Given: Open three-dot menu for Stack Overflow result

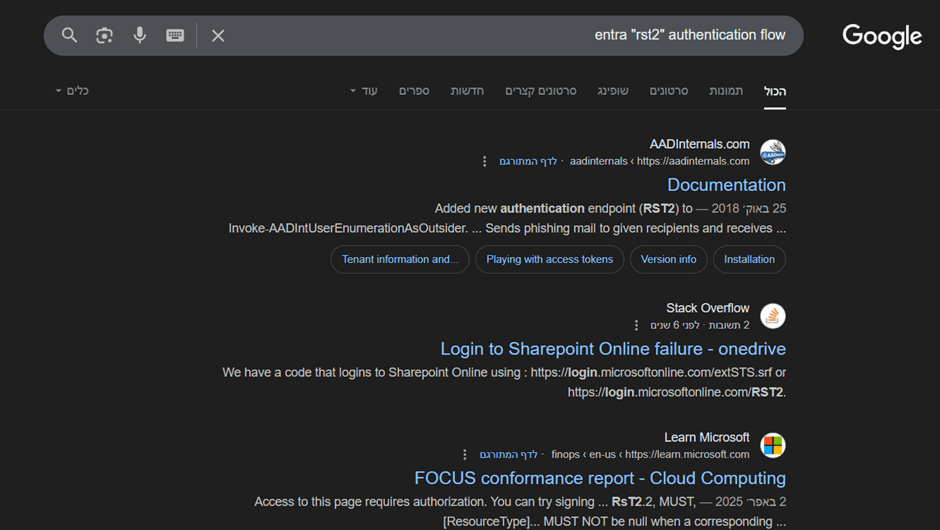Looking at the screenshot, I should click(636, 325).
